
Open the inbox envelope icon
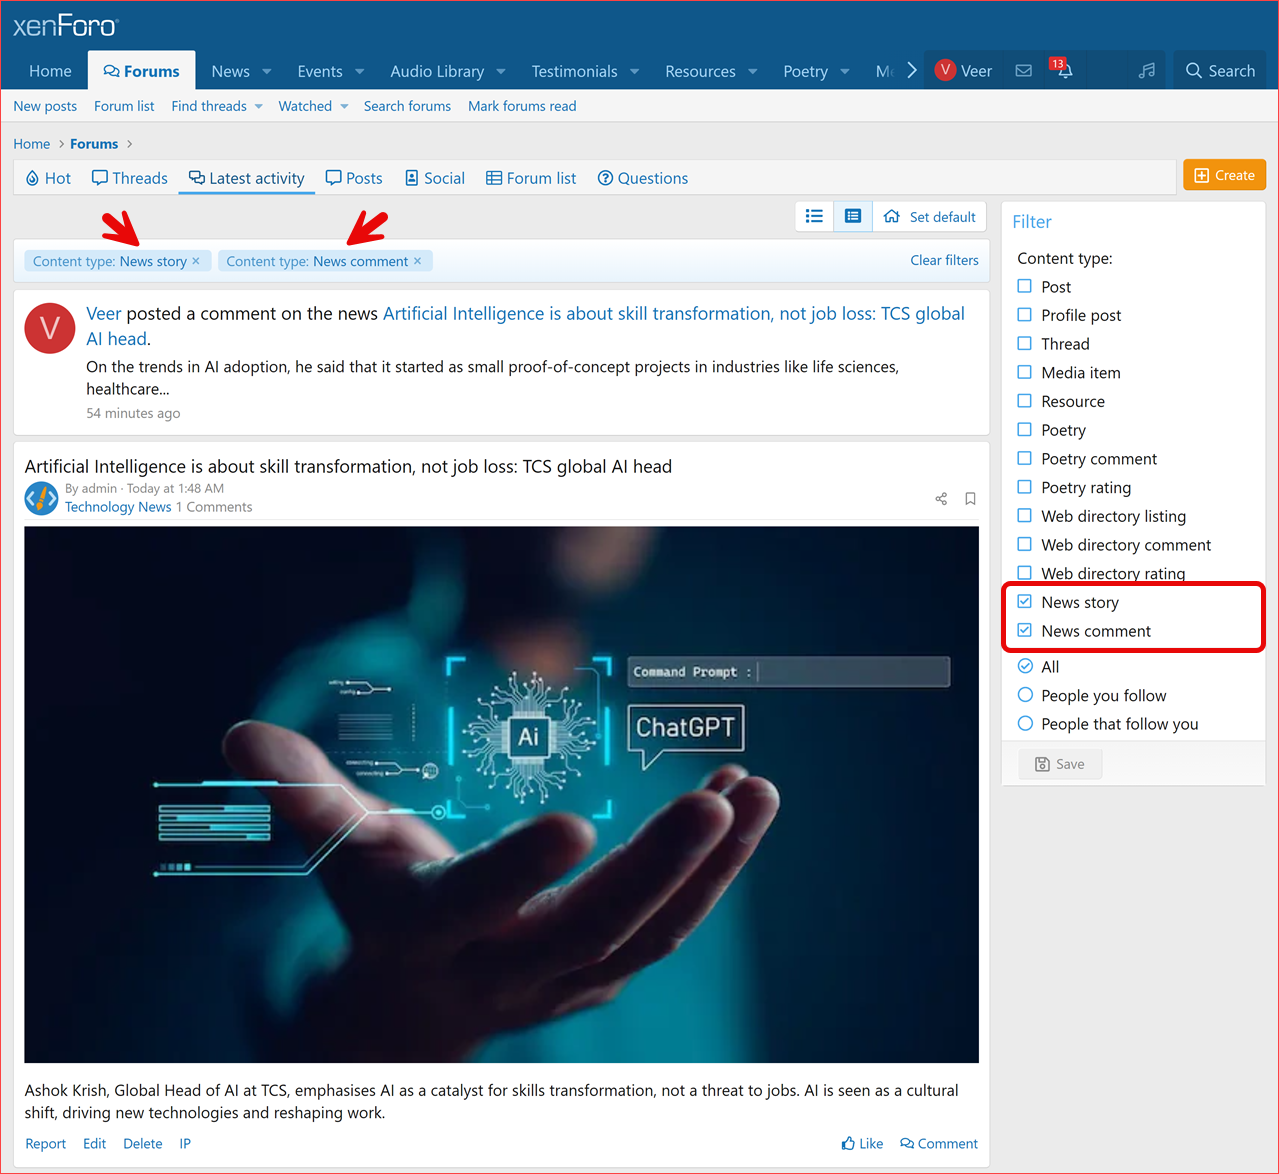[1023, 71]
